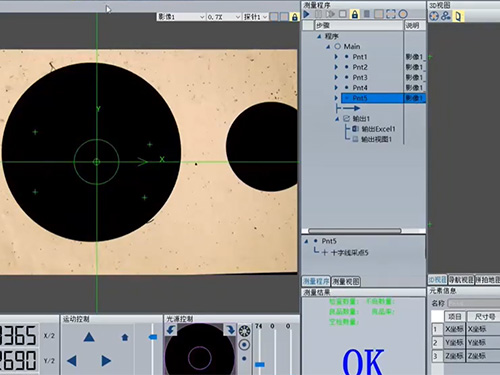Click the 名称 name input field
The height and width of the screenshot is (375, 500).
pos(474,303)
